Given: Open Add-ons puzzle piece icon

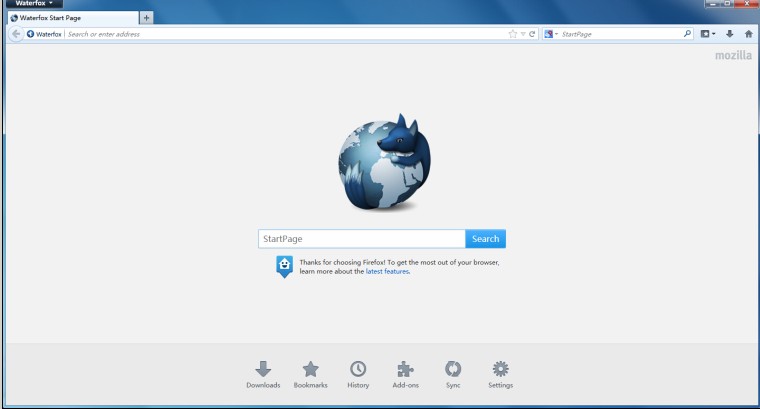Looking at the screenshot, I should pyautogui.click(x=406, y=375).
